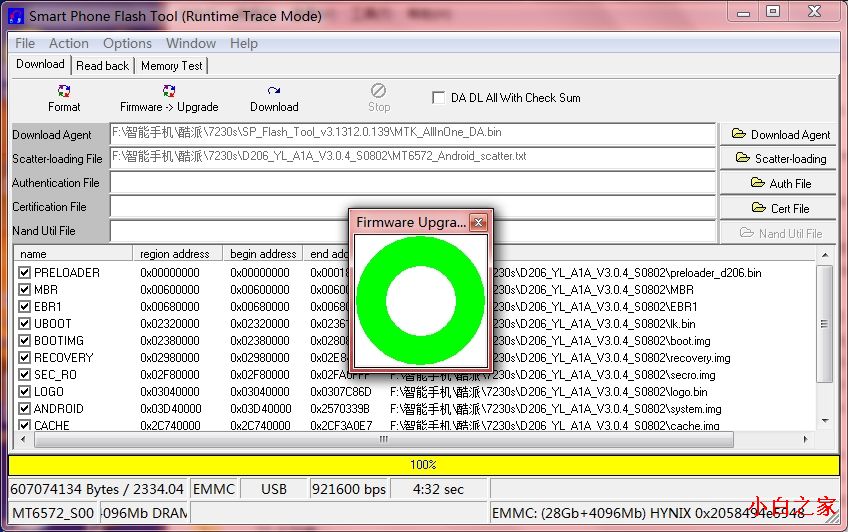This screenshot has width=848, height=532.
Task: Click the 0x2570339B end address value
Action: pyautogui.click(x=340, y=409)
